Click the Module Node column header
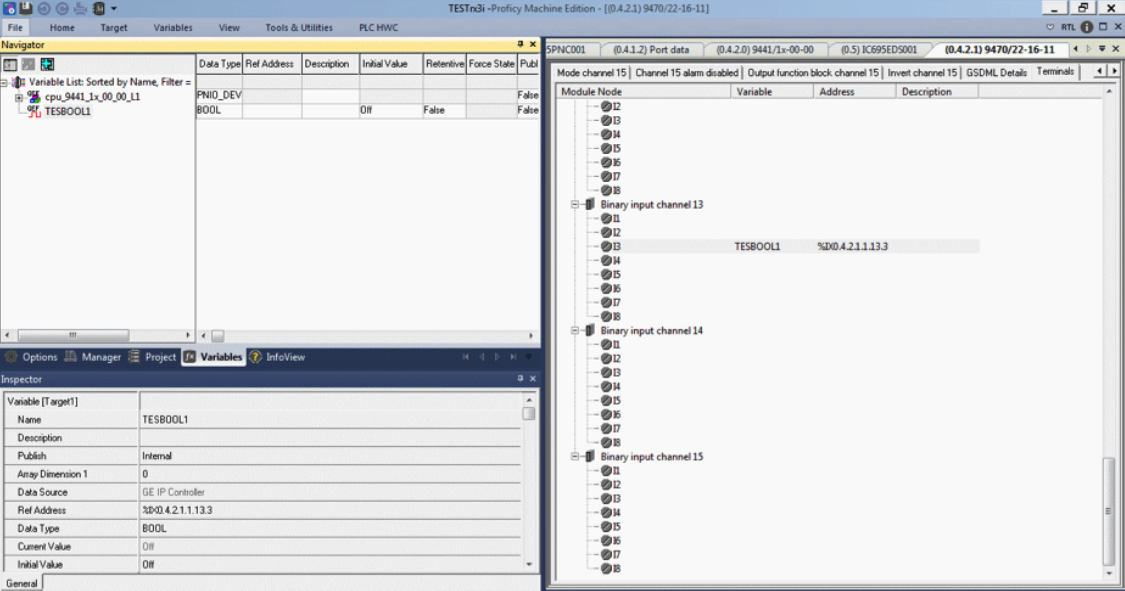This screenshot has width=1125, height=591. click(x=644, y=92)
